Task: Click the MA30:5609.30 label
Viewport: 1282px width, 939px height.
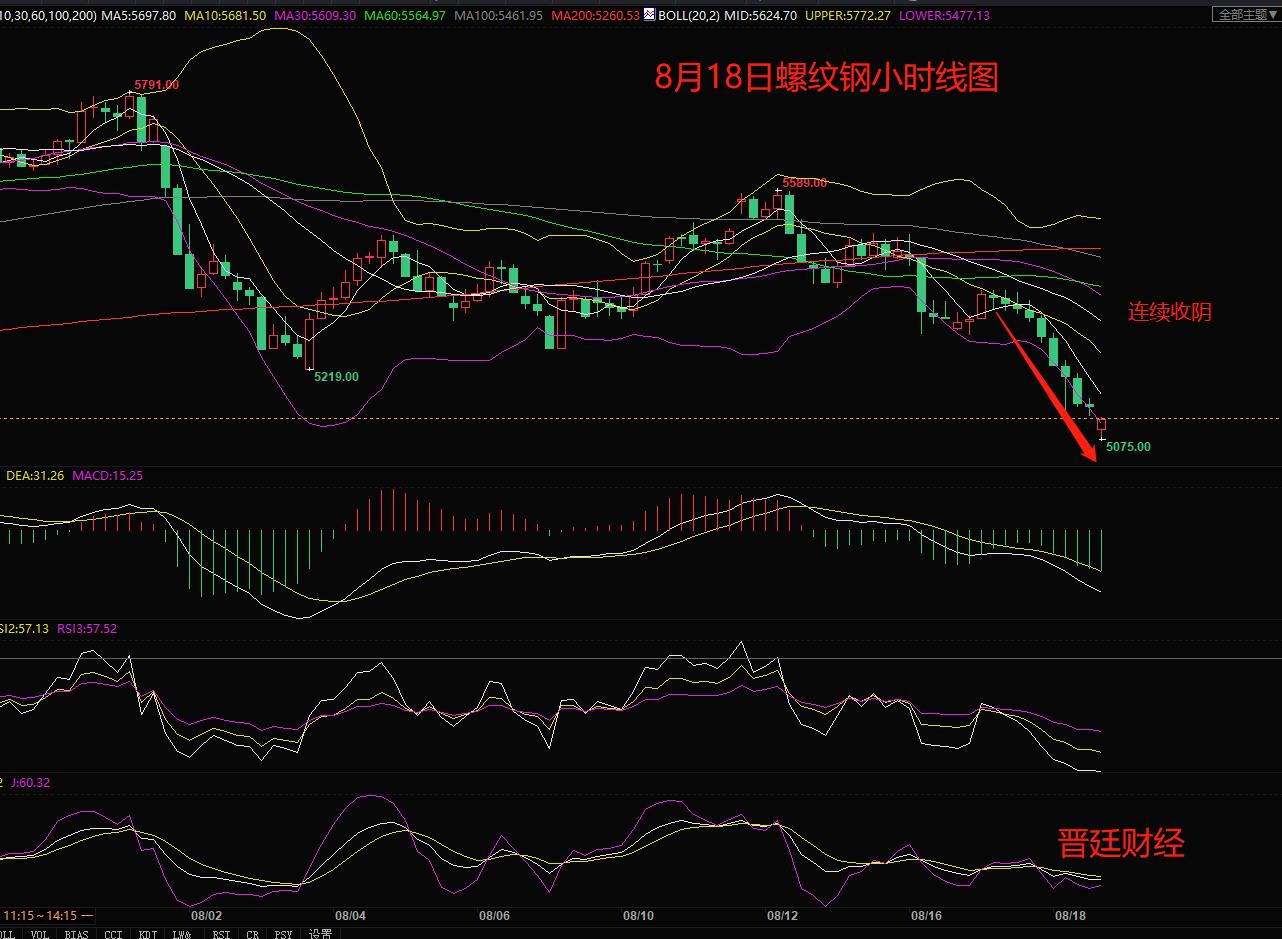Action: pyautogui.click(x=315, y=15)
